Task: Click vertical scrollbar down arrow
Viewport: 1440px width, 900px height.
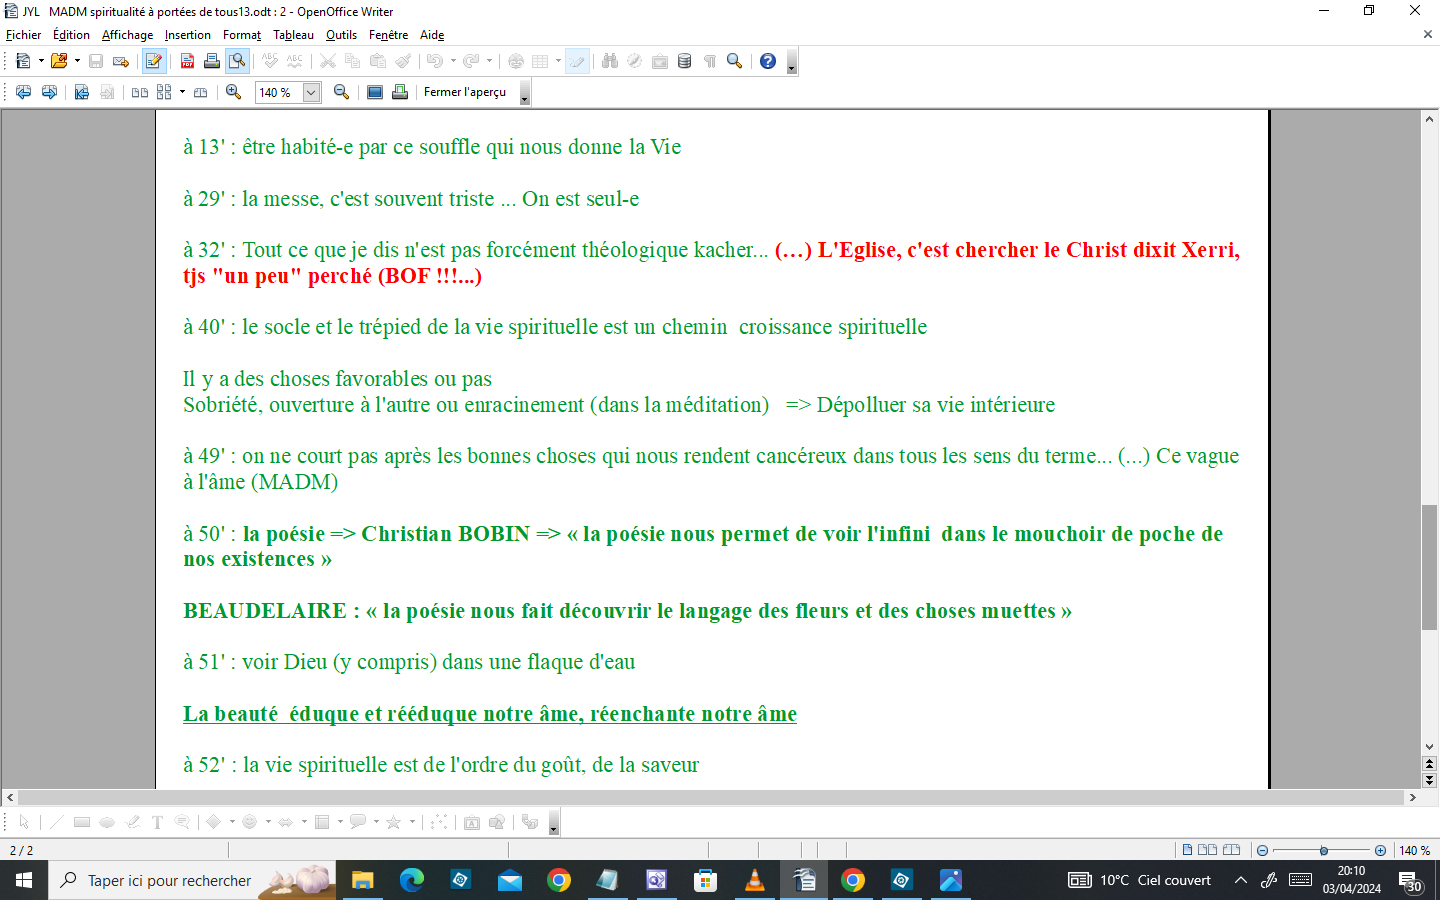Action: click(1429, 746)
